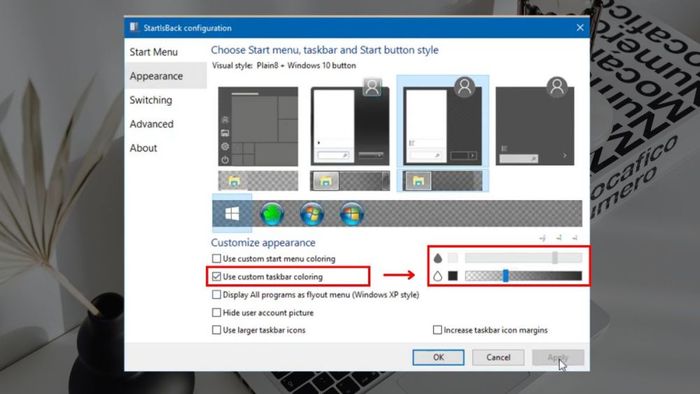Image resolution: width=700 pixels, height=394 pixels.
Task: Click the outlined droplet taskbar color icon
Action: 438,276
